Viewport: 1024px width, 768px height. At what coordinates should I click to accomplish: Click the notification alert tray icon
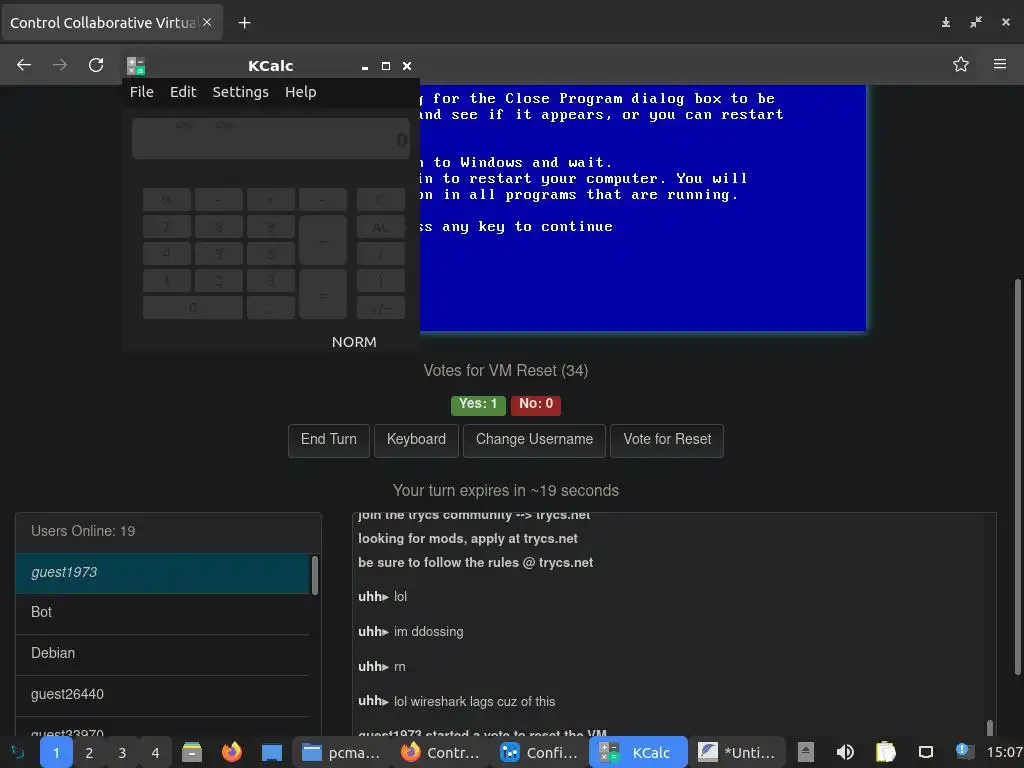click(x=964, y=751)
